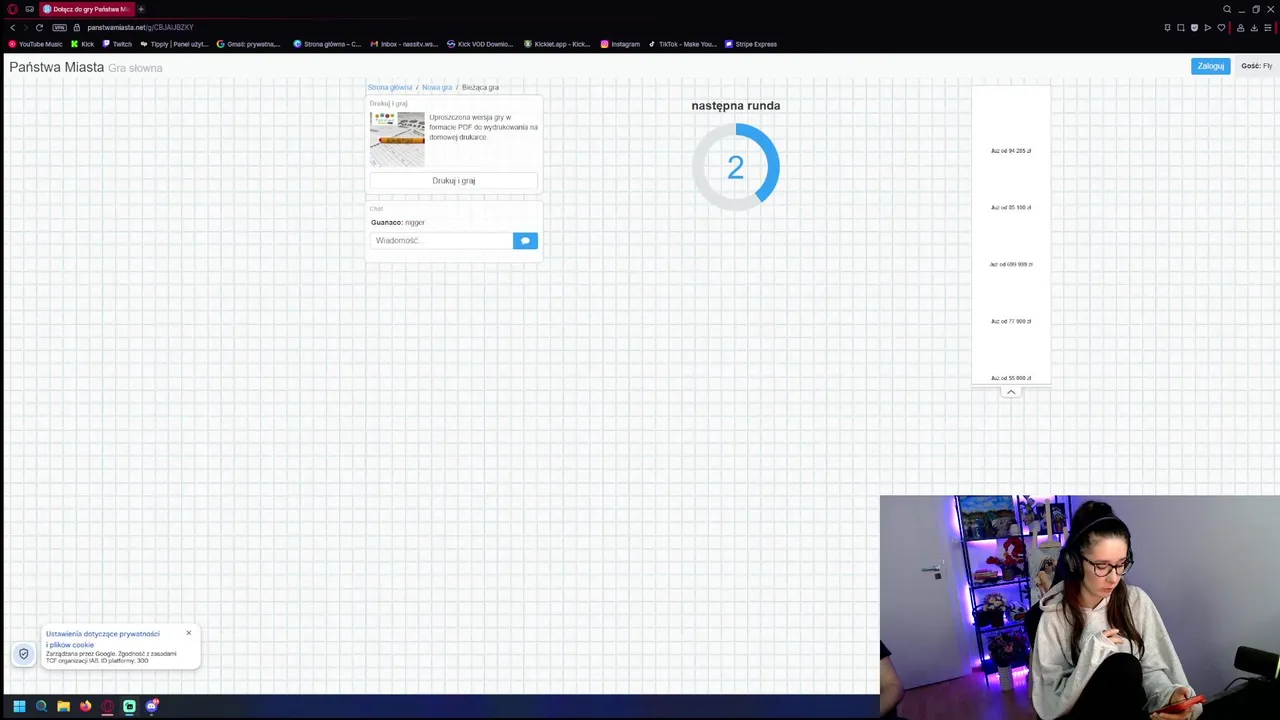Viewport: 1280px width, 720px height.
Task: Open the Instagram bookmark
Action: click(620, 44)
